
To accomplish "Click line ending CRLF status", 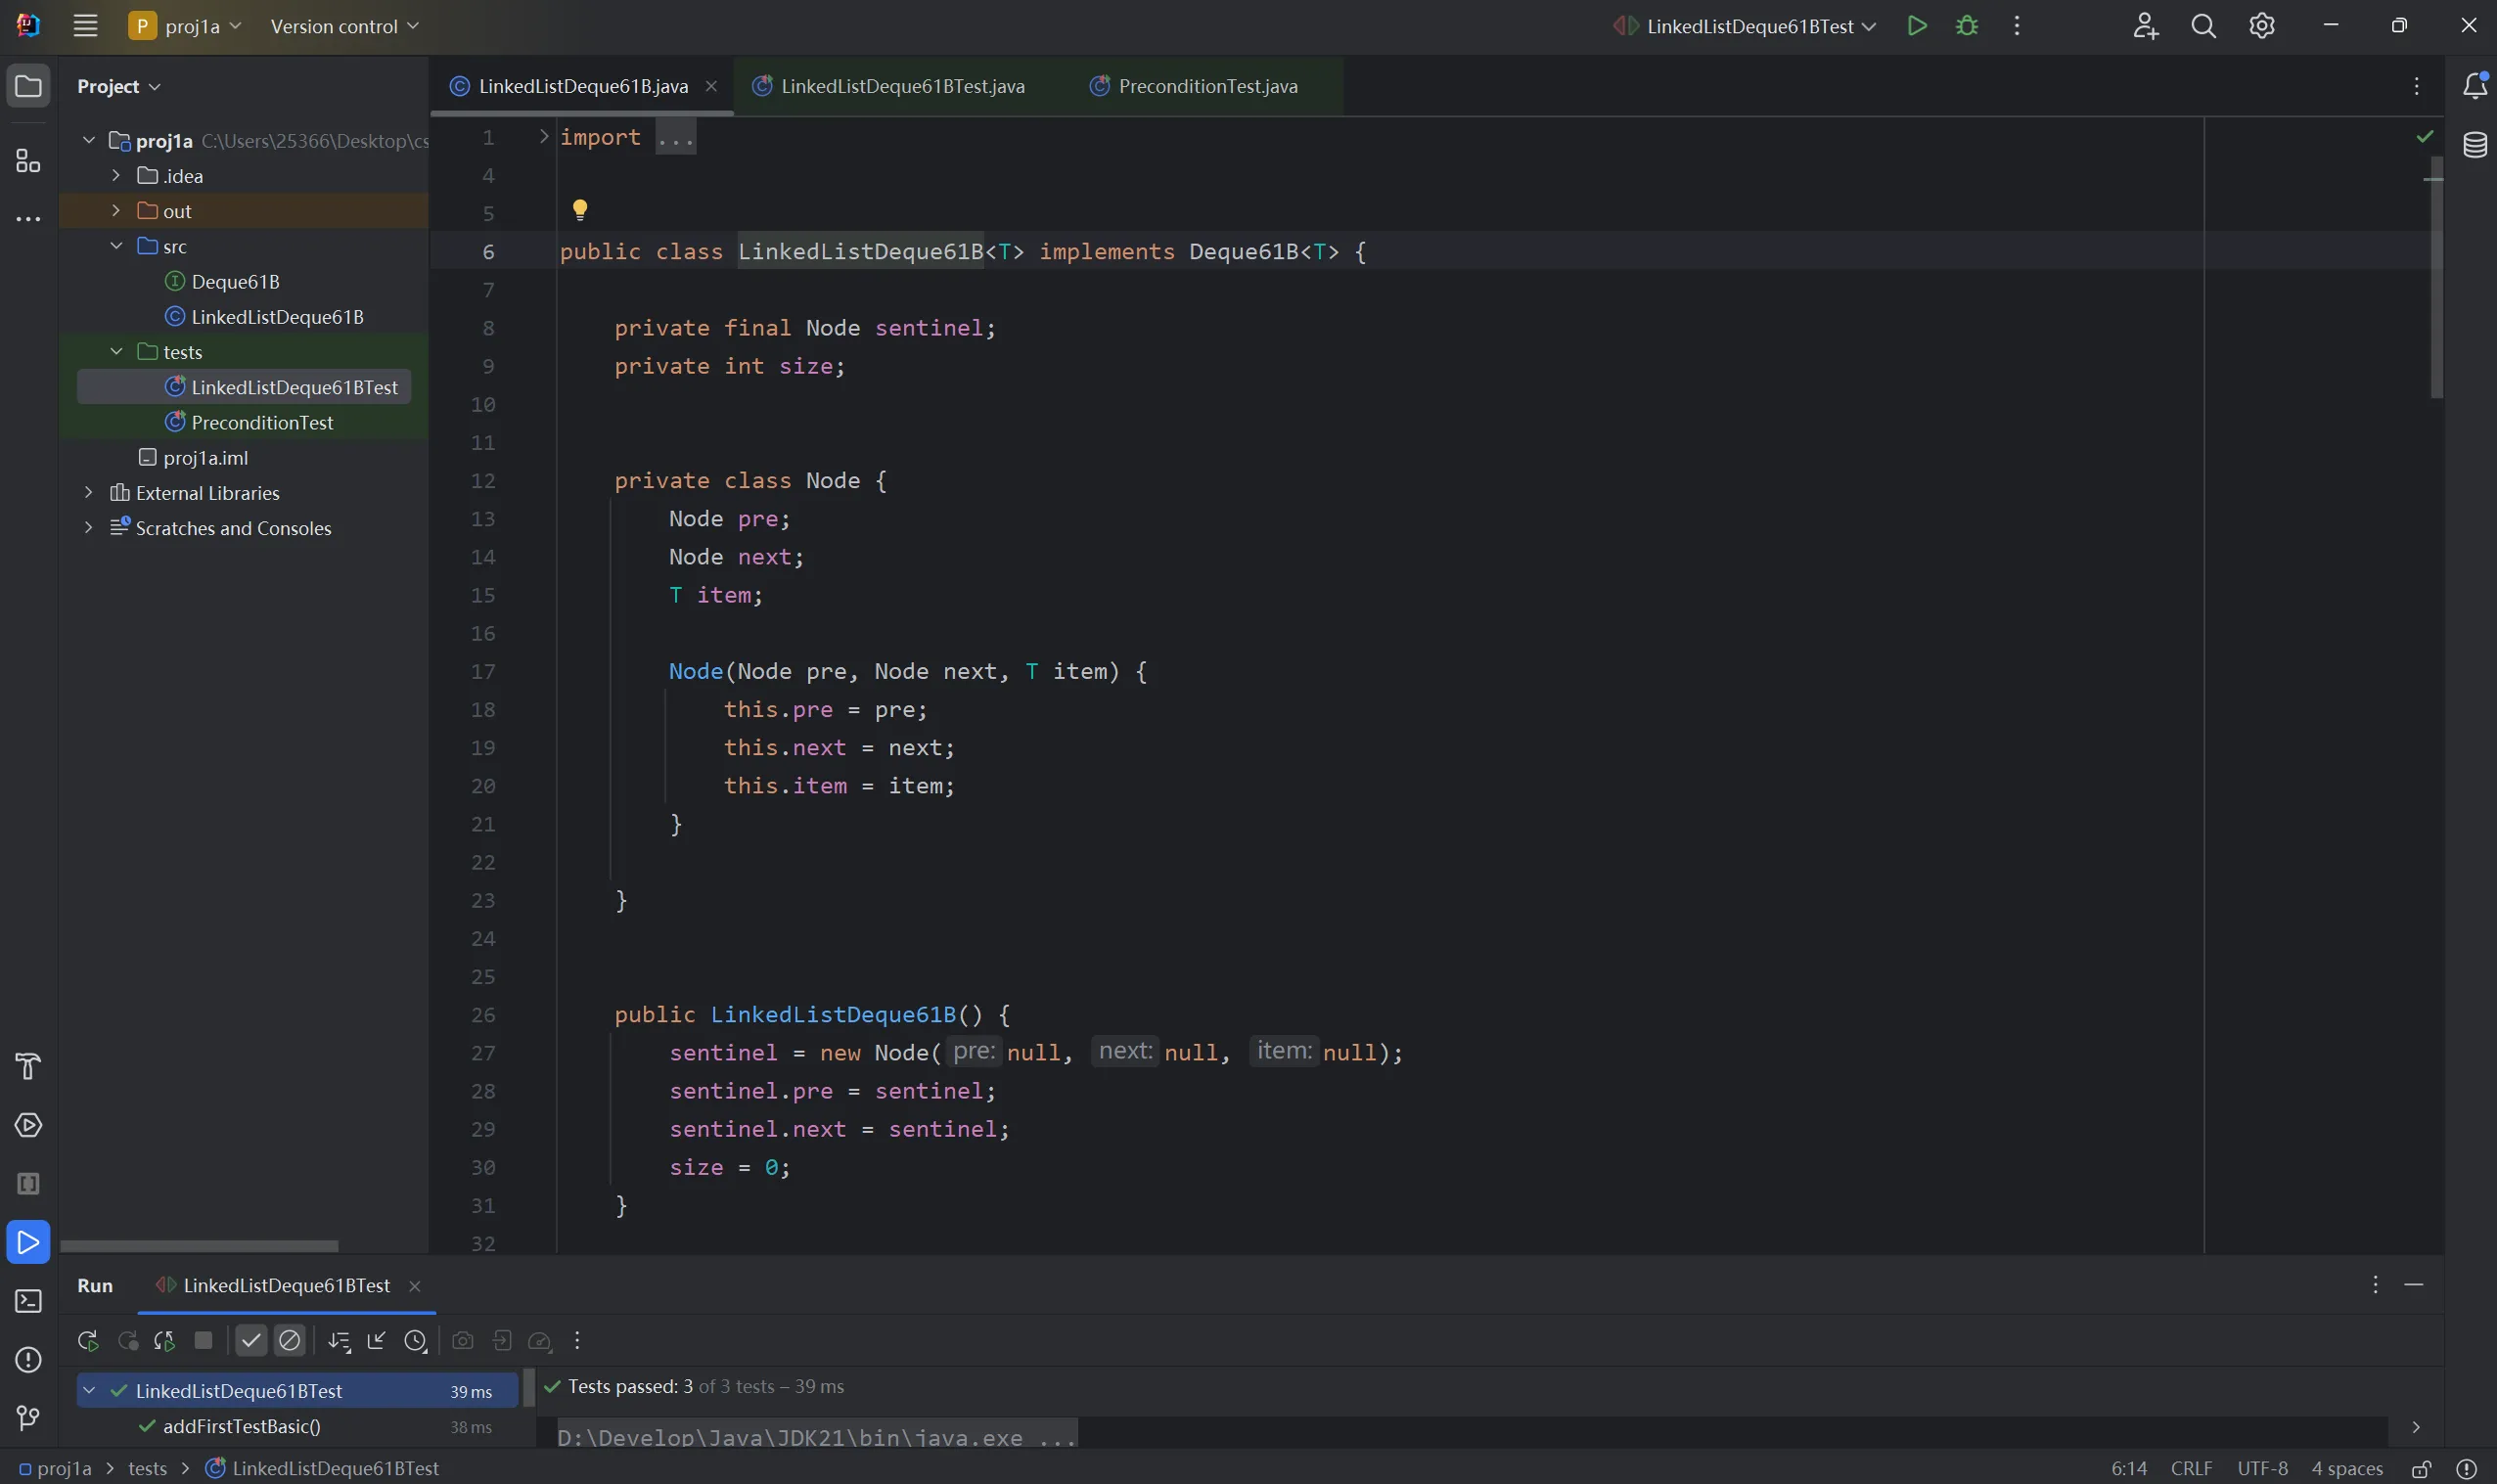I will pos(2191,1468).
